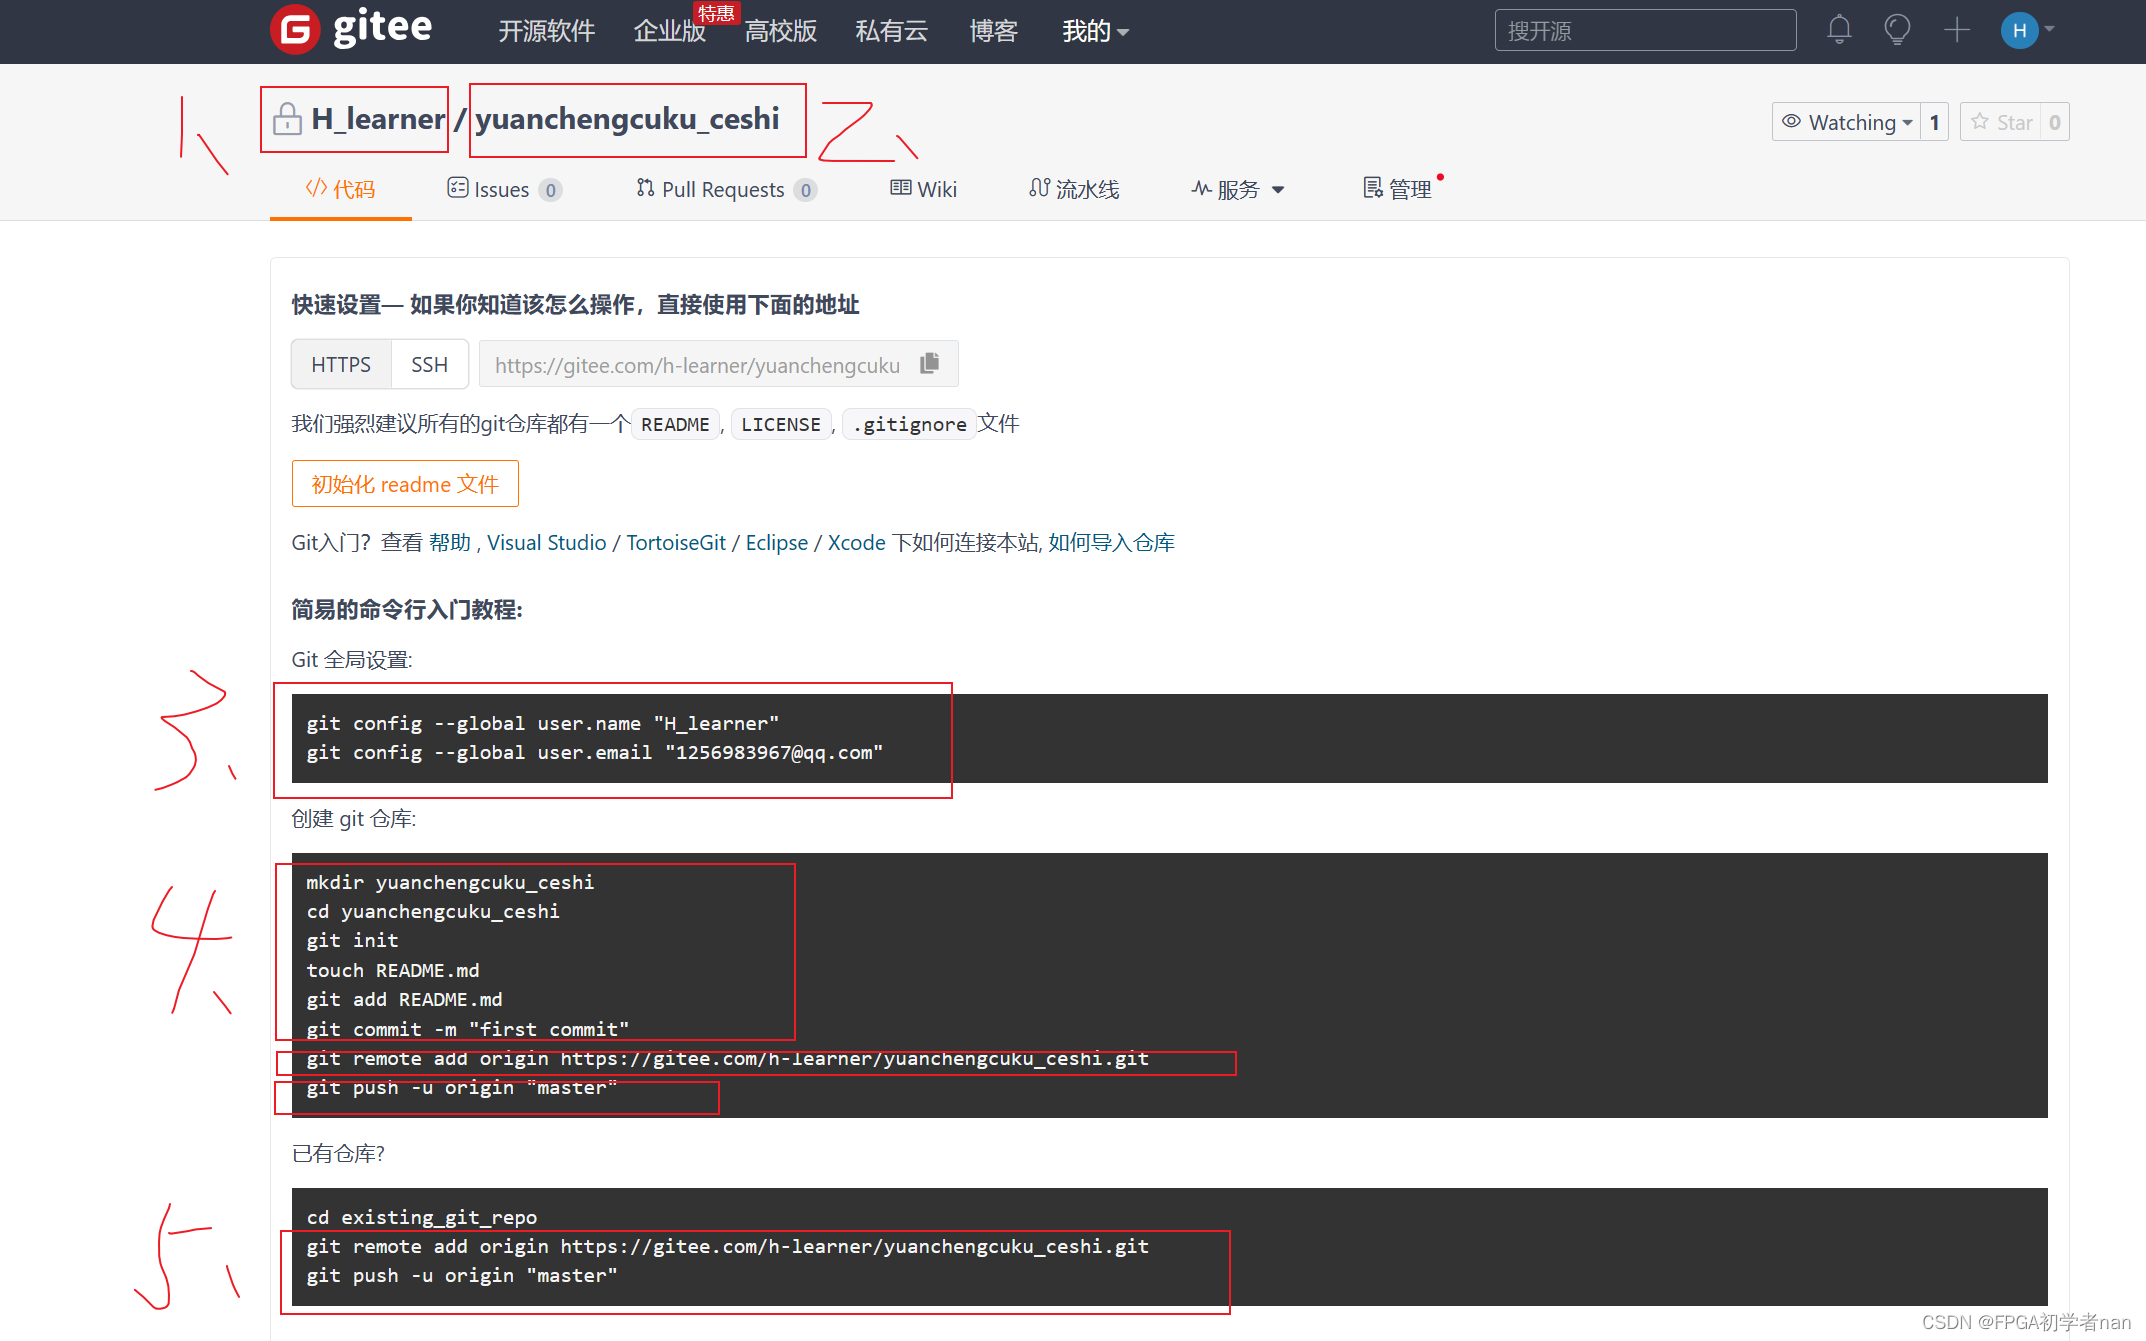Click the git config user.email command line
Image resolution: width=2146 pixels, height=1341 pixels.
tap(595, 752)
